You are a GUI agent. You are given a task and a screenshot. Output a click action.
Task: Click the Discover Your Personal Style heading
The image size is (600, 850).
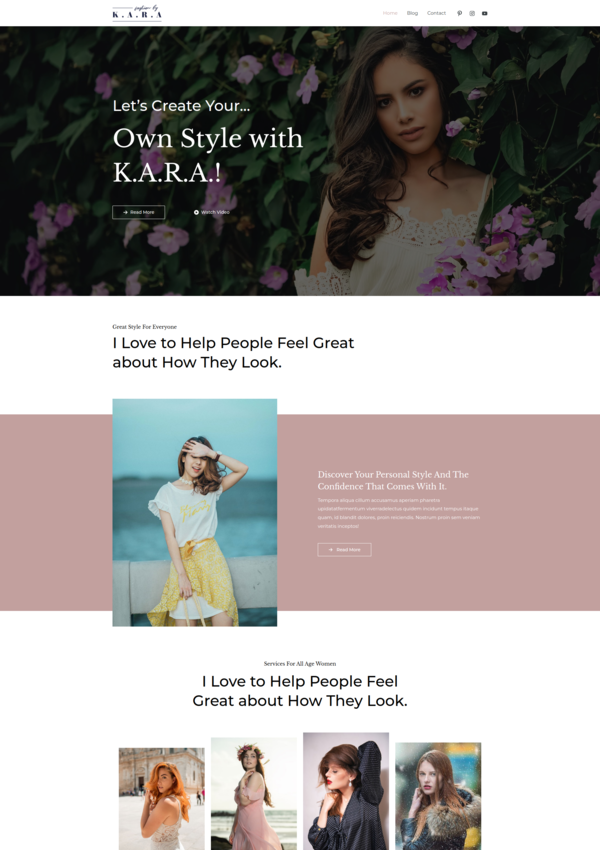coord(393,480)
